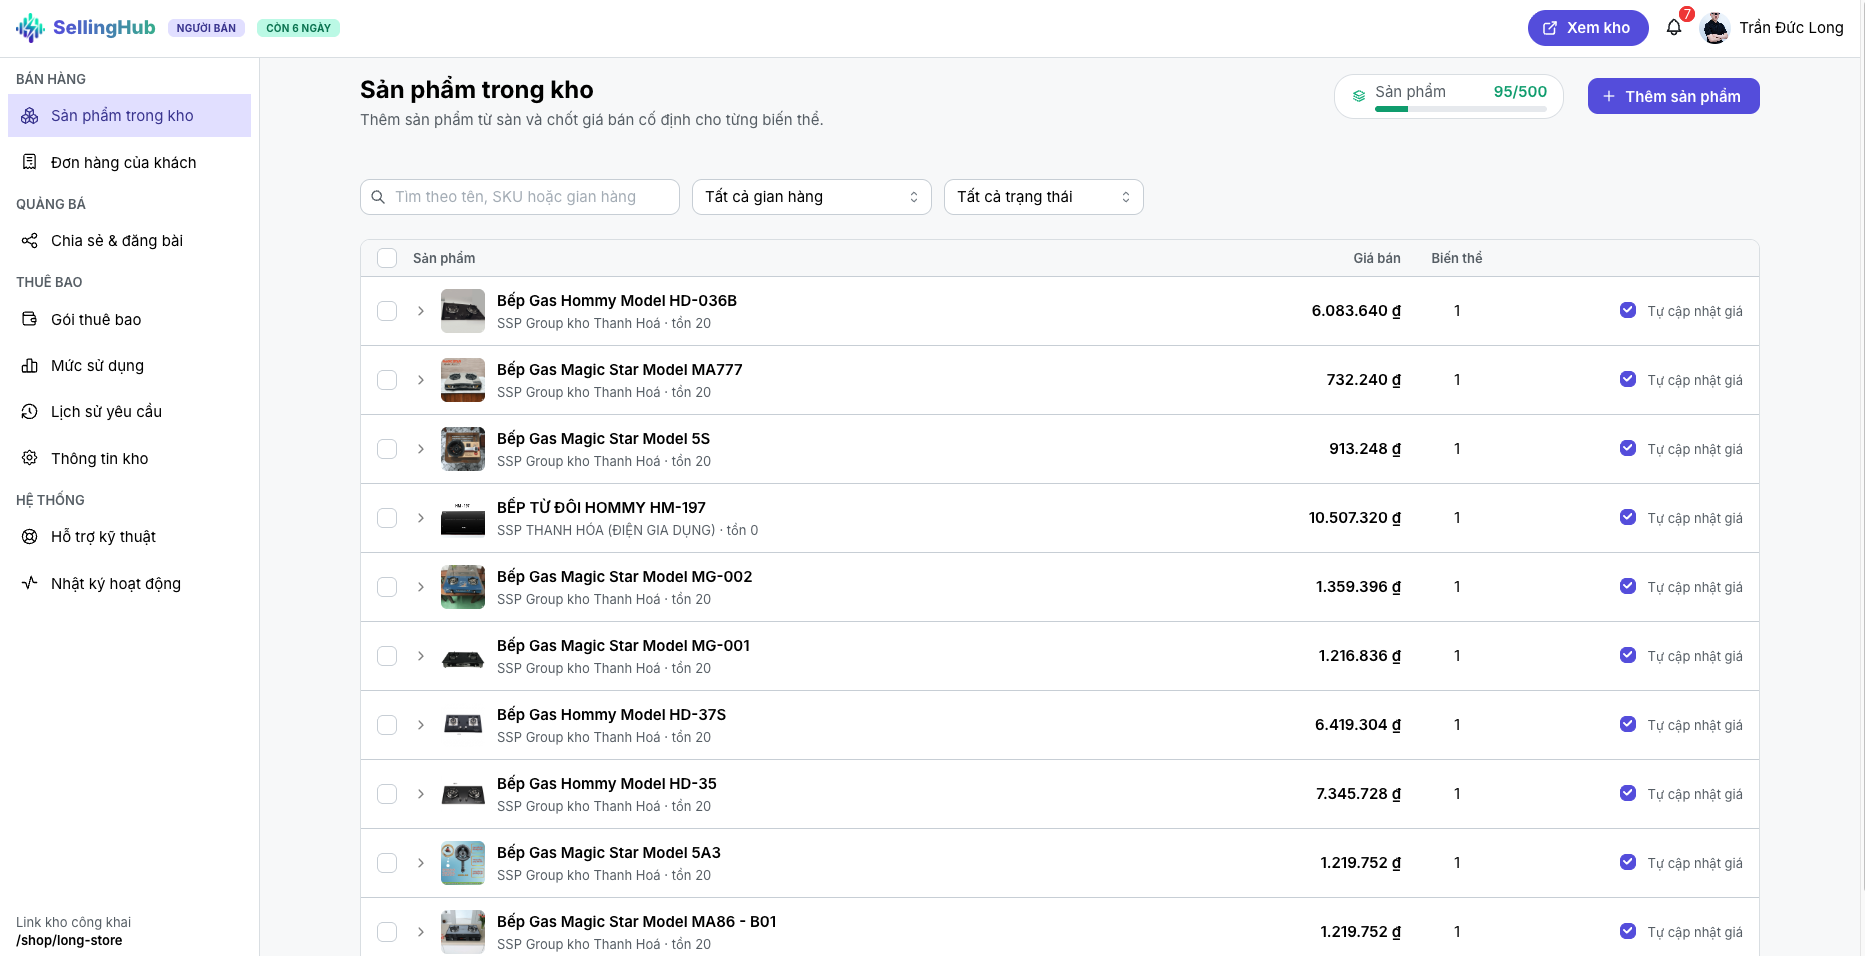Open the /shop/long-store public link
The width and height of the screenshot is (1865, 956).
coord(69,940)
